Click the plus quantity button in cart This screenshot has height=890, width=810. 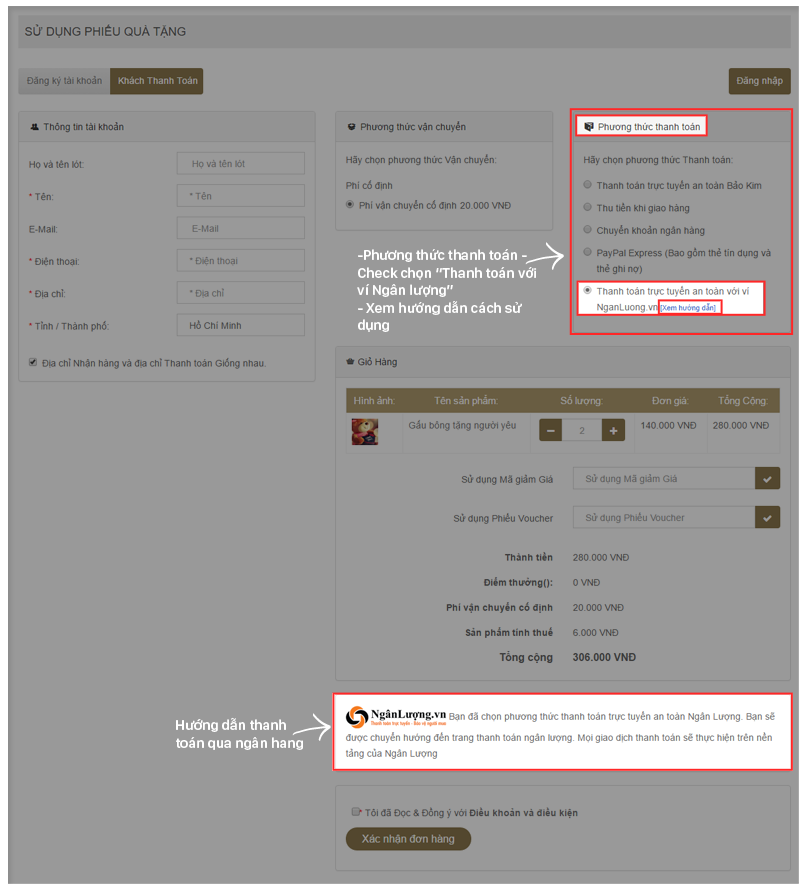613,430
